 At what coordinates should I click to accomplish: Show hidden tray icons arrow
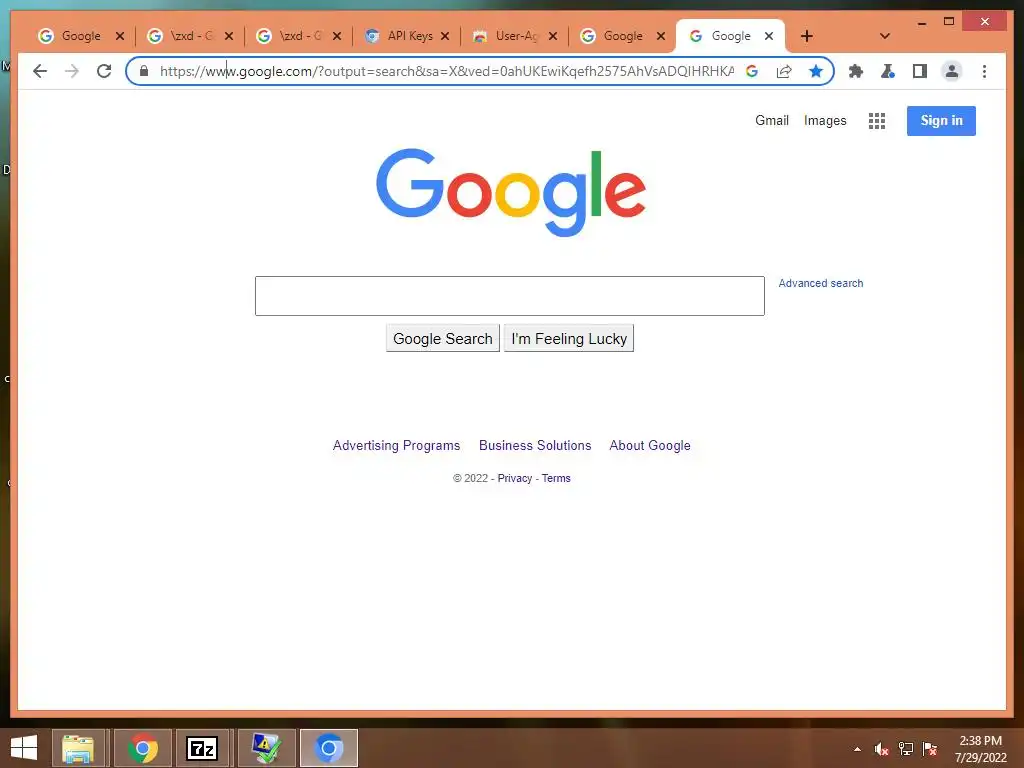click(x=857, y=749)
